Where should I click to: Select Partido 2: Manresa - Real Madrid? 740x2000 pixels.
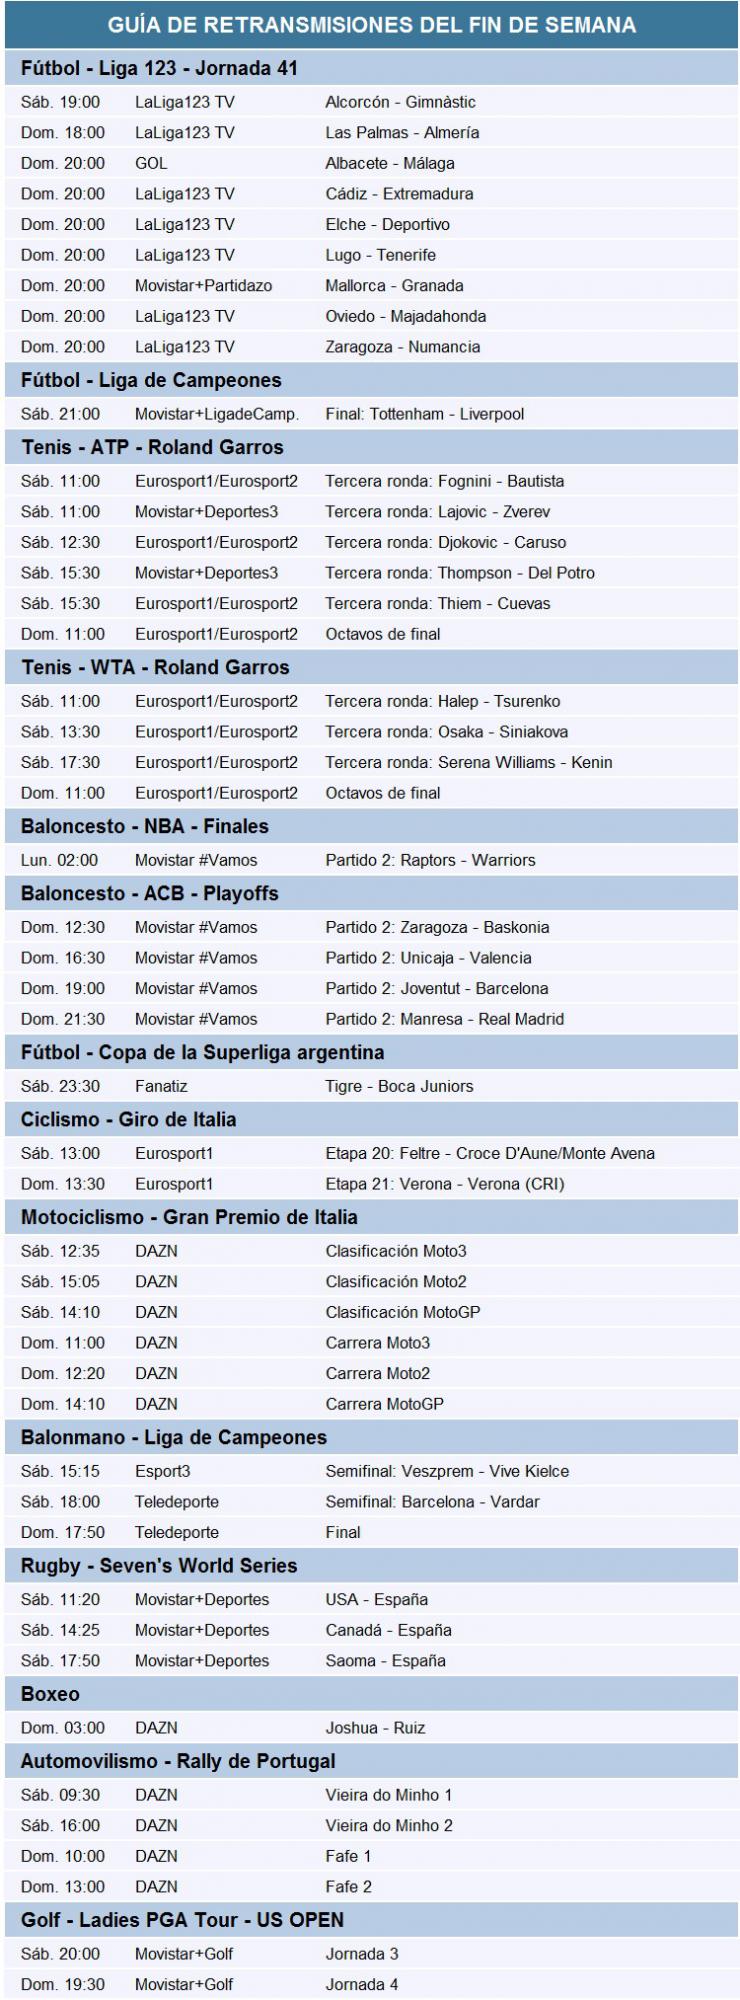pyautogui.click(x=444, y=1020)
